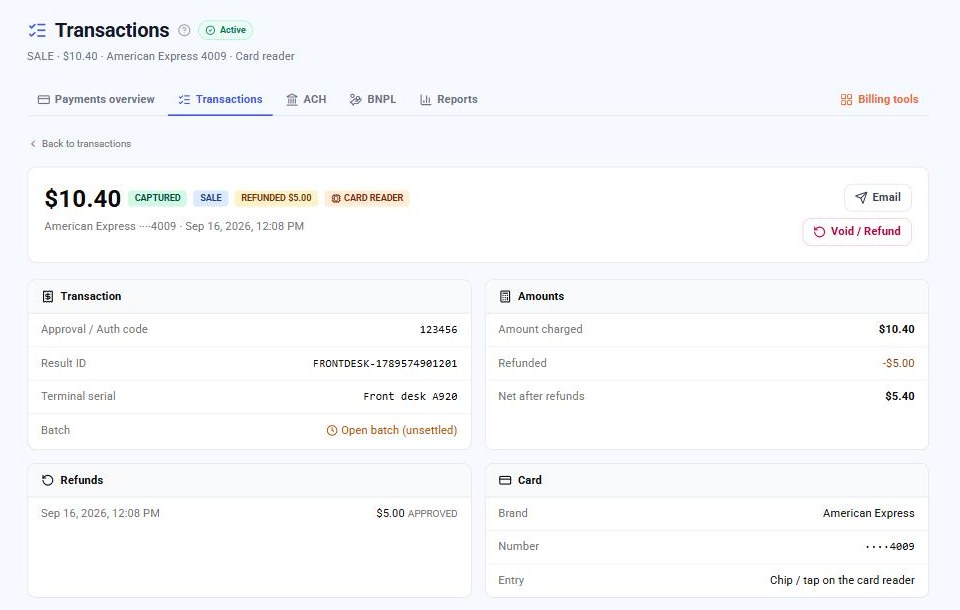Click the Net after refunds $5.40
Image resolution: width=960 pixels, height=610 pixels.
[900, 396]
